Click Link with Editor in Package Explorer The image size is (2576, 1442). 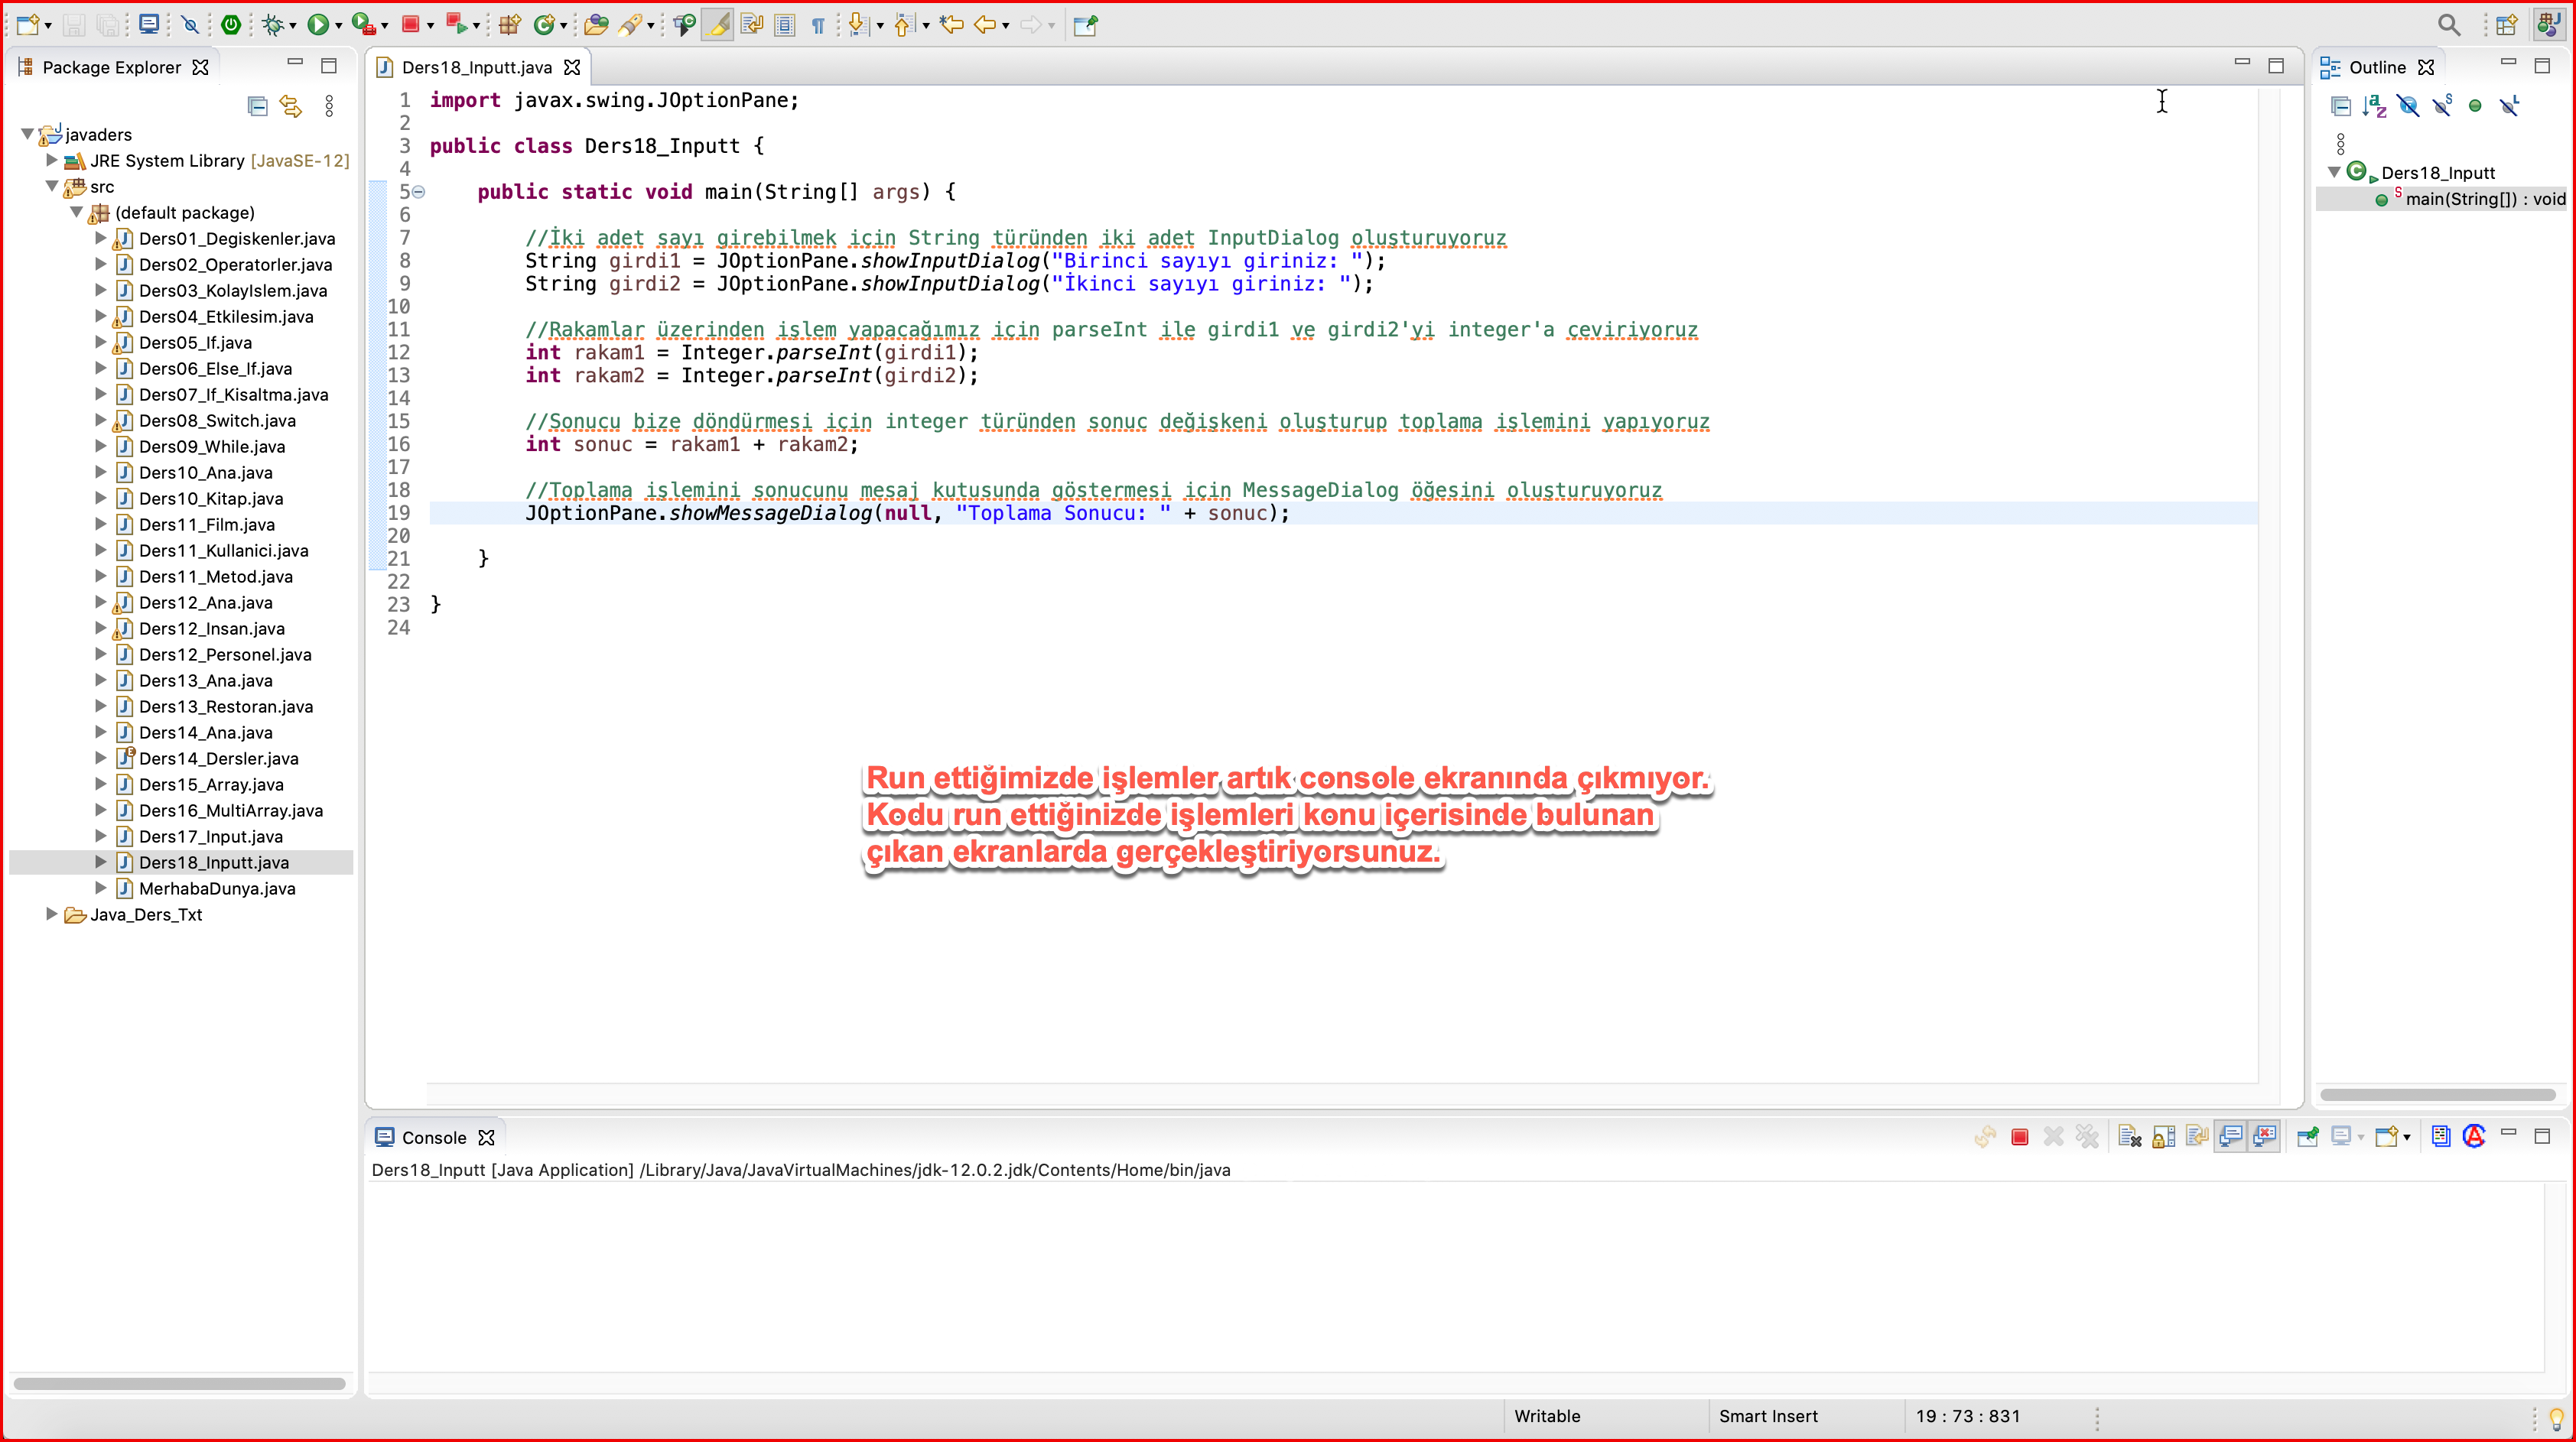[291, 106]
